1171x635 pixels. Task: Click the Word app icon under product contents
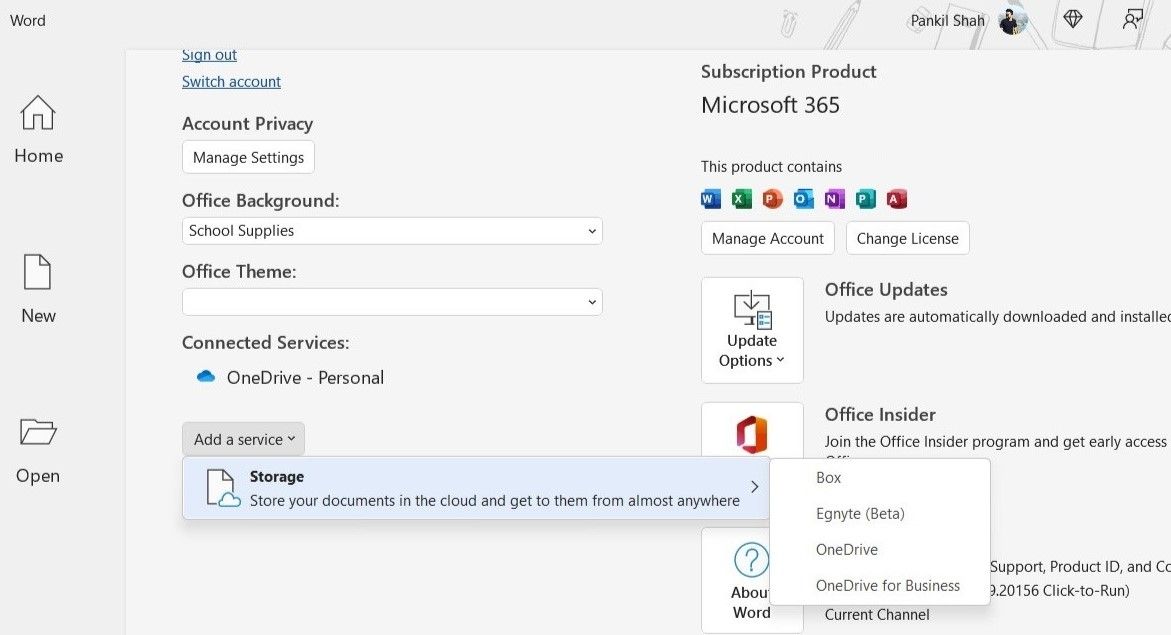pos(711,199)
